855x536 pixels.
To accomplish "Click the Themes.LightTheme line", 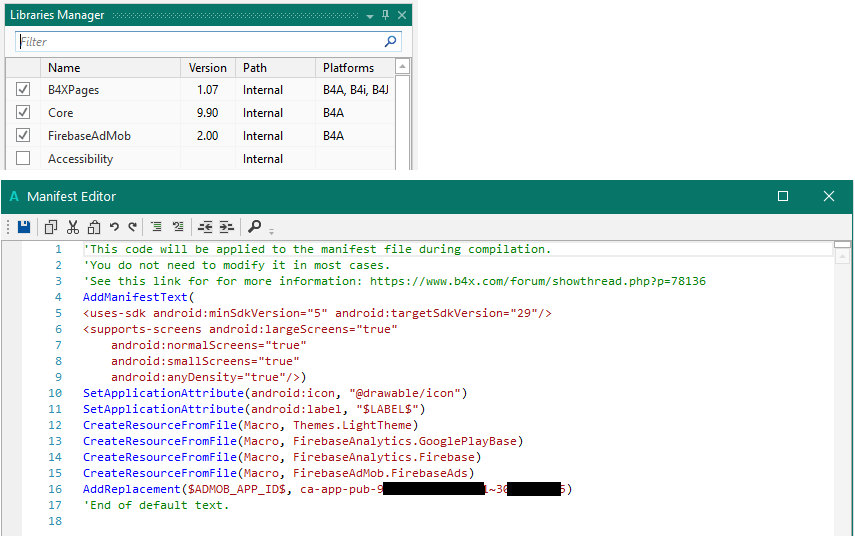I will [251, 425].
